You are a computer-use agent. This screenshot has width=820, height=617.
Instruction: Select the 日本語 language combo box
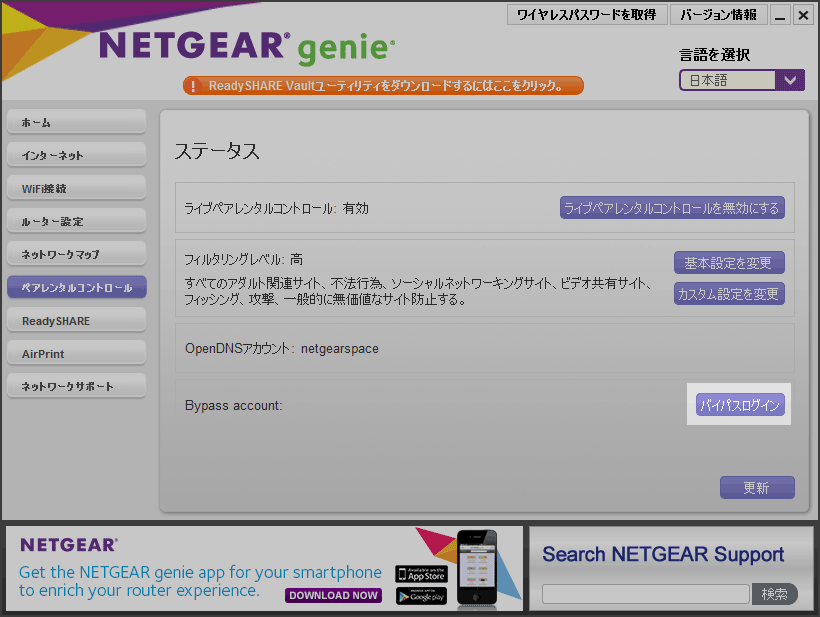(727, 81)
